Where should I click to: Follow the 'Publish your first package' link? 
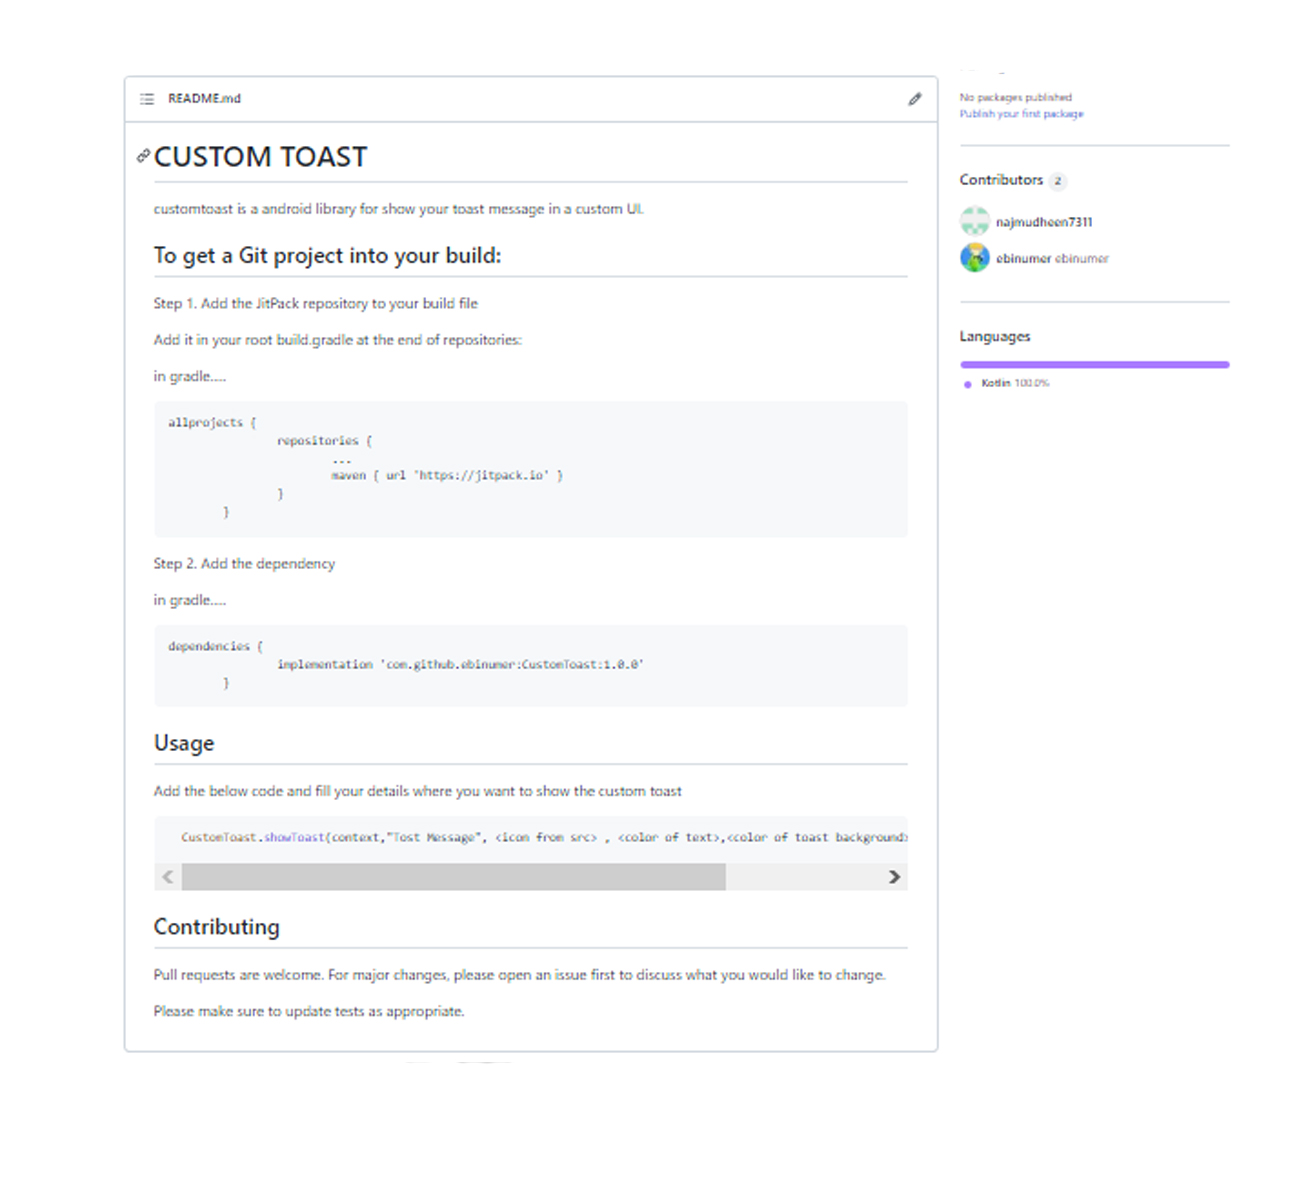click(1021, 114)
